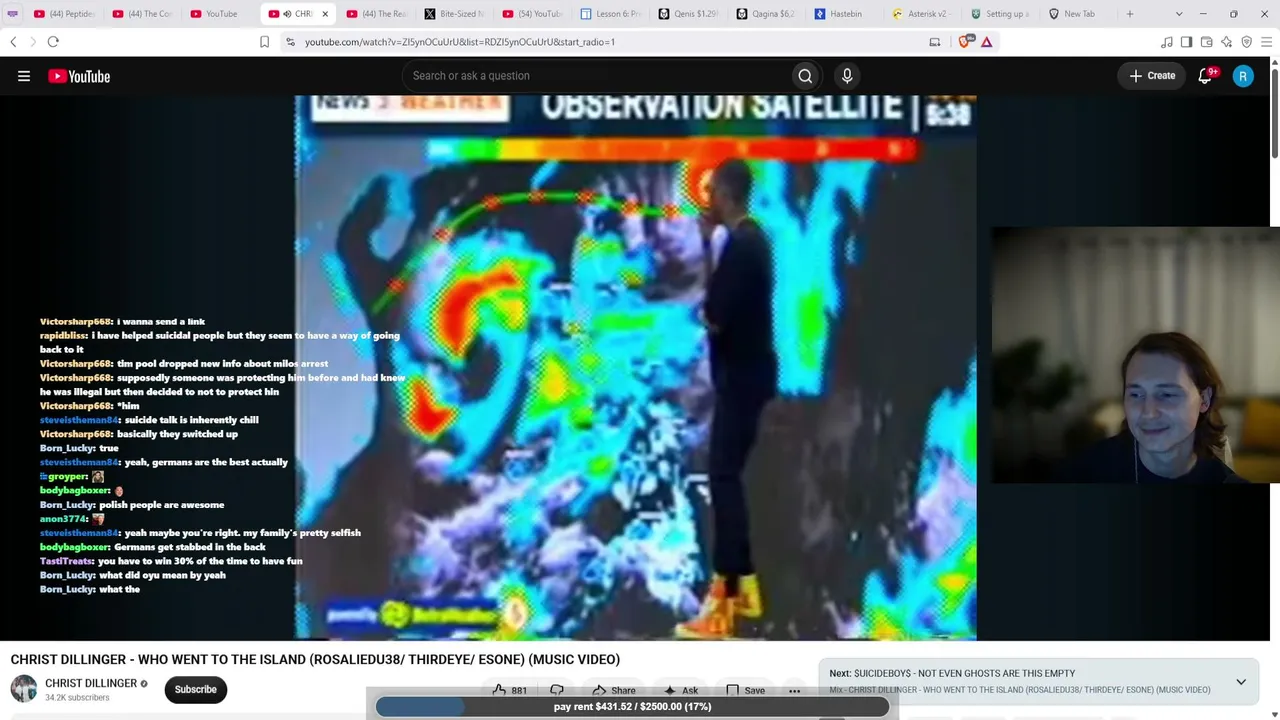The image size is (1280, 720).
Task: Open the CHRIST DILLINGER channel avatar
Action: point(24,689)
